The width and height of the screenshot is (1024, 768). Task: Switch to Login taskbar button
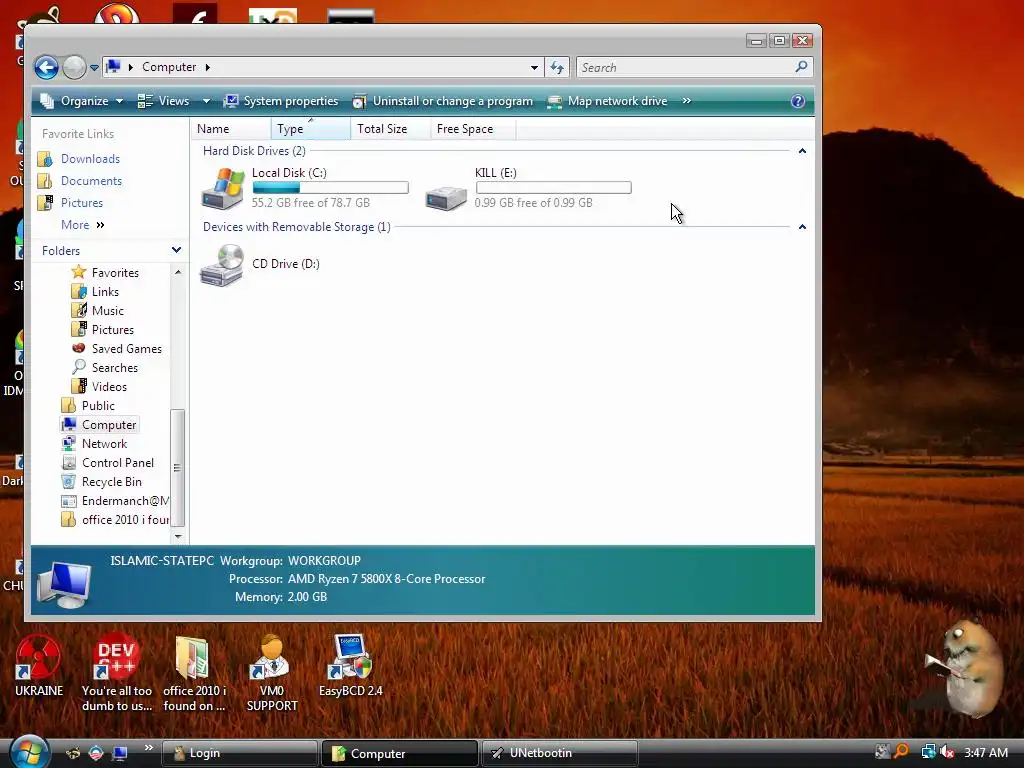[239, 754]
